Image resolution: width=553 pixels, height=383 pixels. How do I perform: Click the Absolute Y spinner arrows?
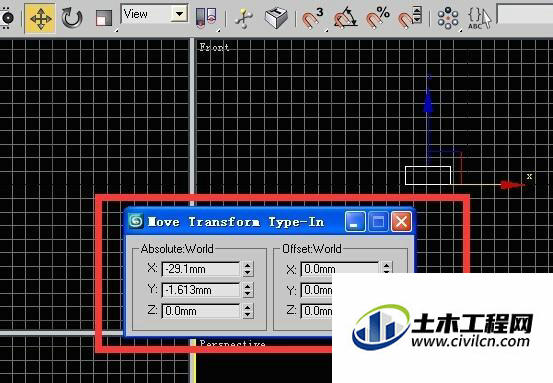point(248,290)
